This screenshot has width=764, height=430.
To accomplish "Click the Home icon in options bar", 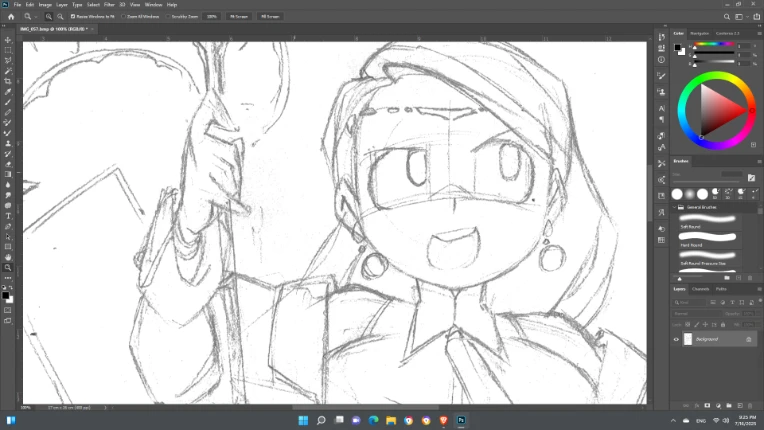I will pyautogui.click(x=11, y=17).
